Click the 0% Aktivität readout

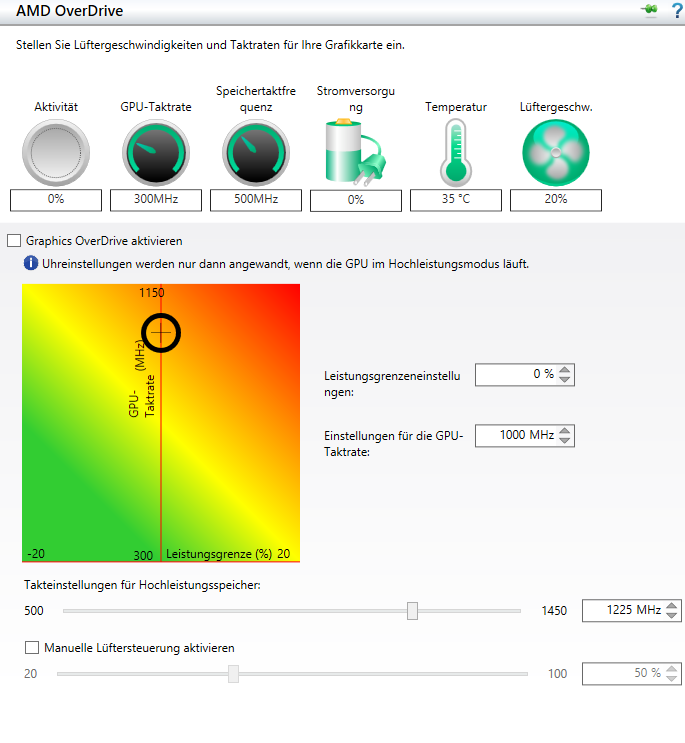(56, 199)
